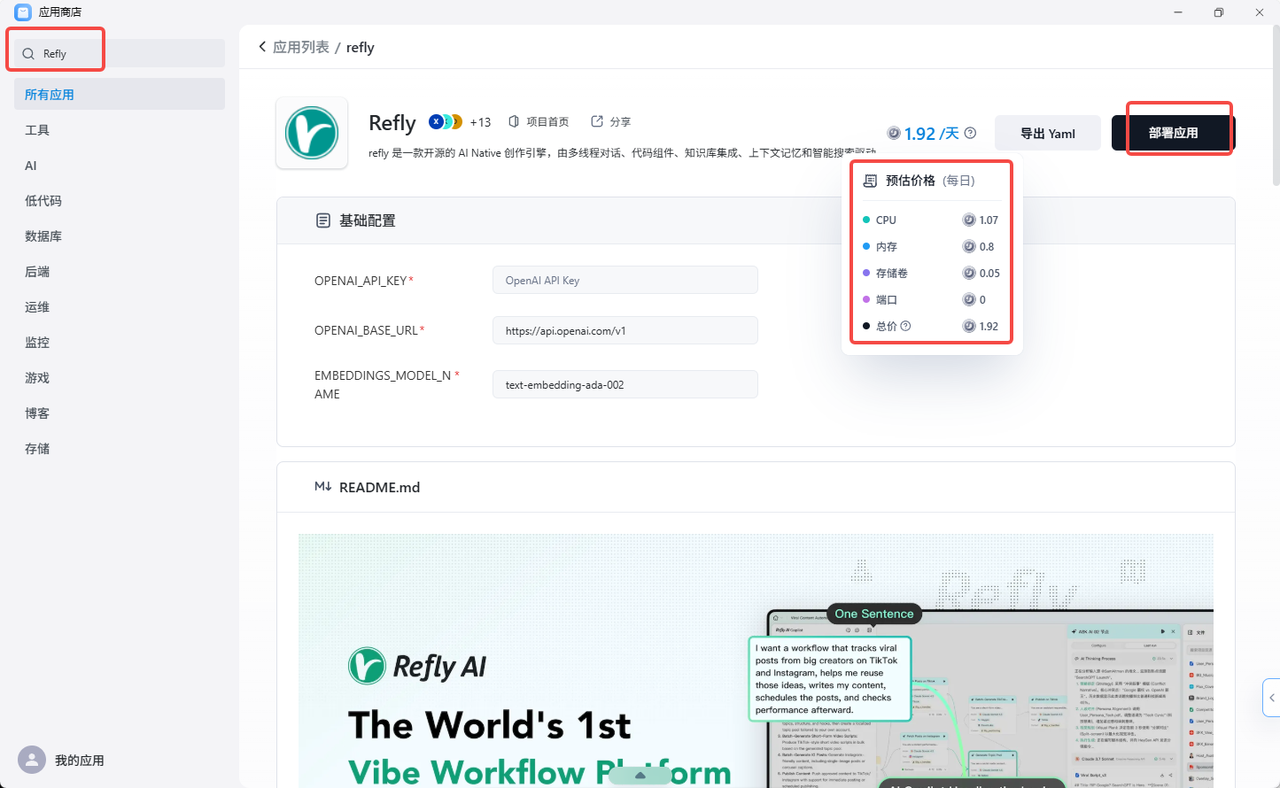Click the 总价 value 1.92

[988, 326]
